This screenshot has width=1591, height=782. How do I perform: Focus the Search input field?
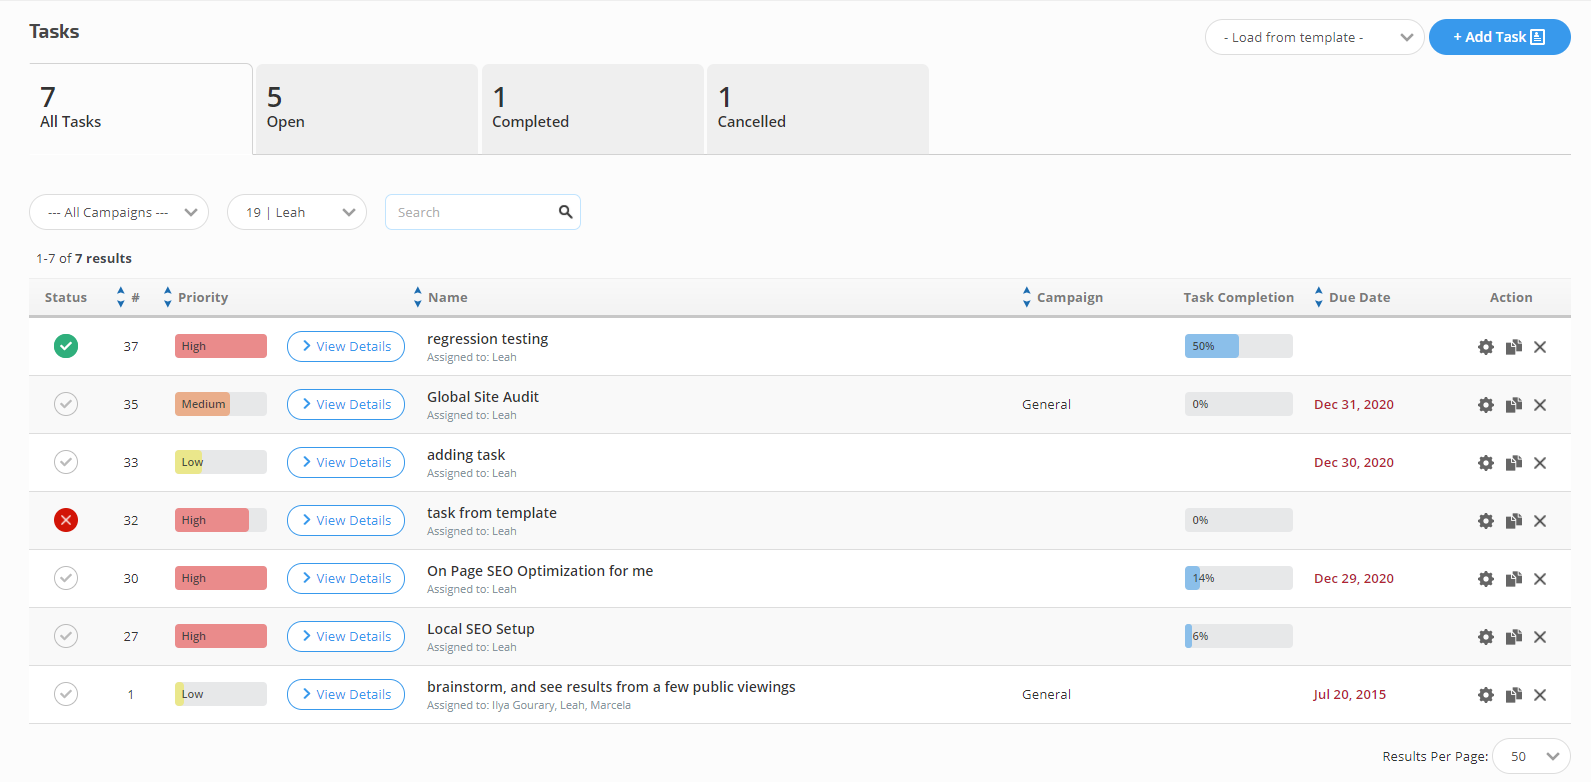(472, 212)
